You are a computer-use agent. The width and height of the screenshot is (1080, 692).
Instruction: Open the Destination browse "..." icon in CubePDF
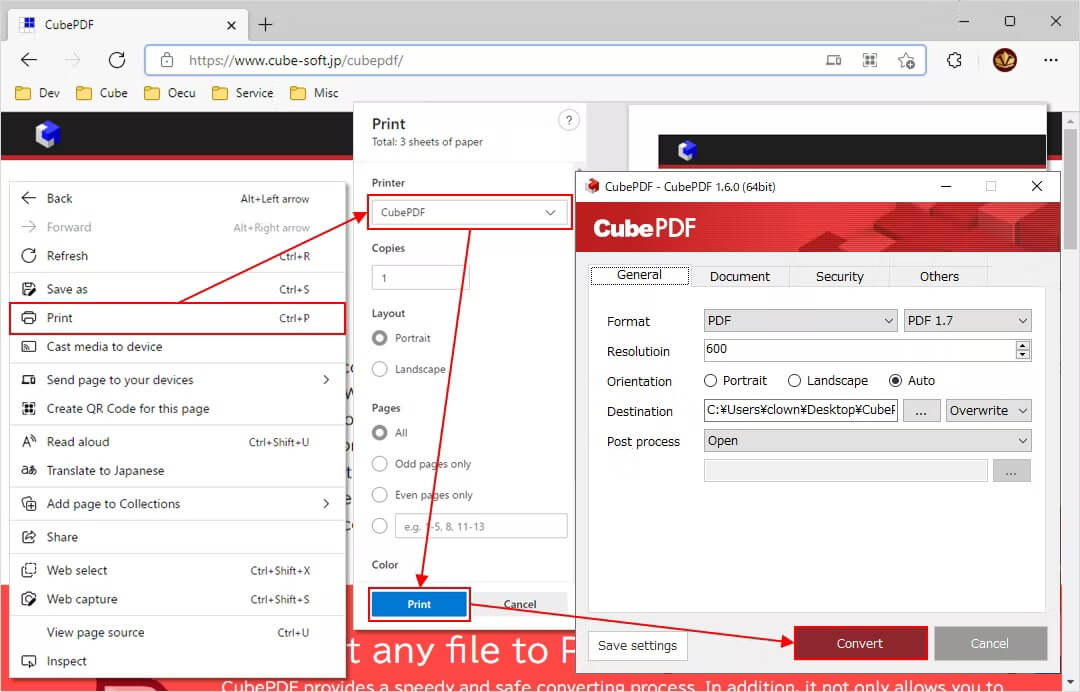coord(921,410)
